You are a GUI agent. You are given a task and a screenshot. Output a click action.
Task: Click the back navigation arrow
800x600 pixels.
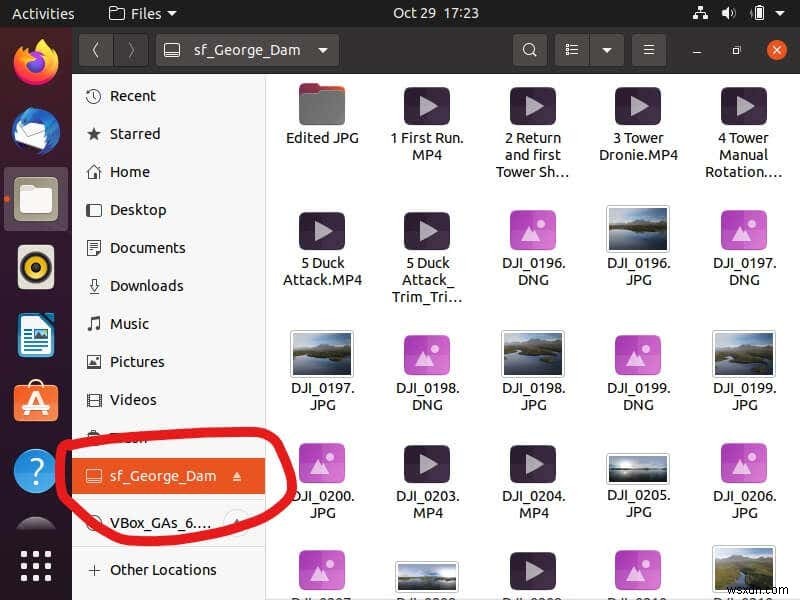pyautogui.click(x=96, y=49)
